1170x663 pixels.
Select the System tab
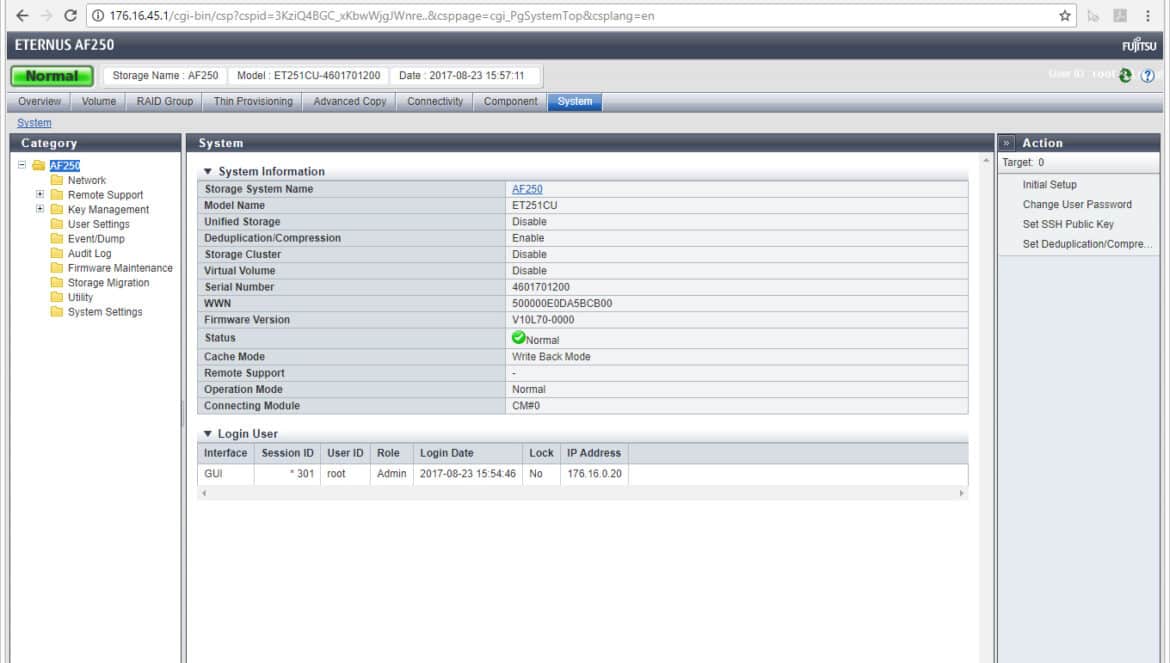(575, 101)
